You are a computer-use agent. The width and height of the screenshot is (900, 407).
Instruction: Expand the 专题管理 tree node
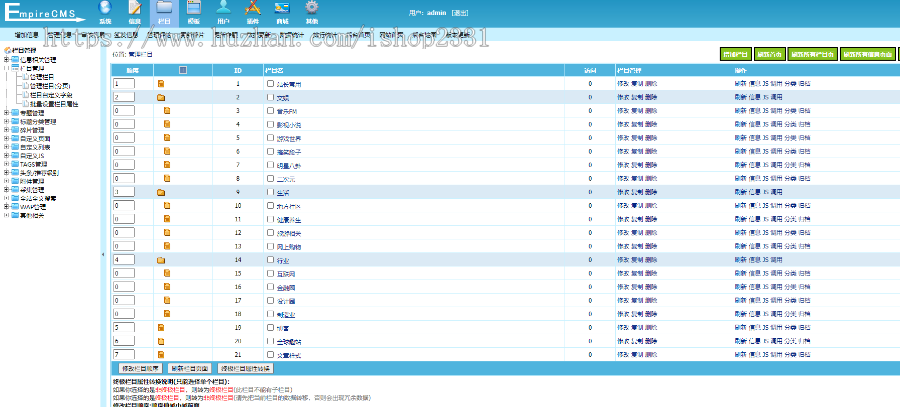click(6, 113)
